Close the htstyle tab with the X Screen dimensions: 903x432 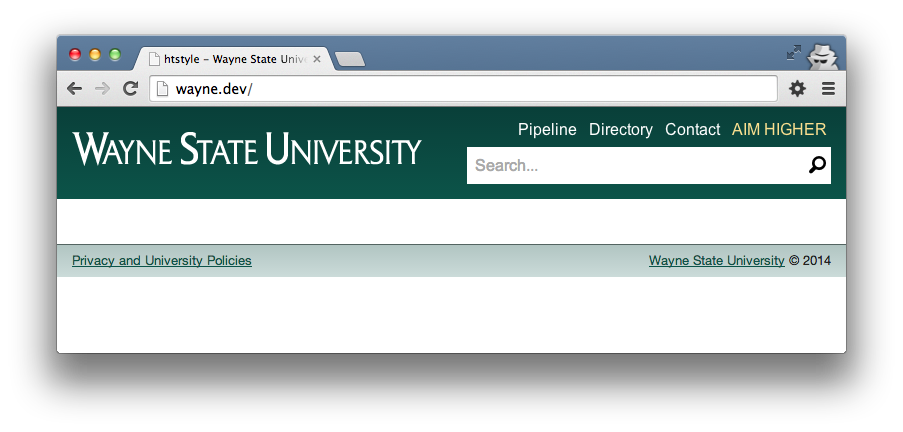[x=317, y=59]
